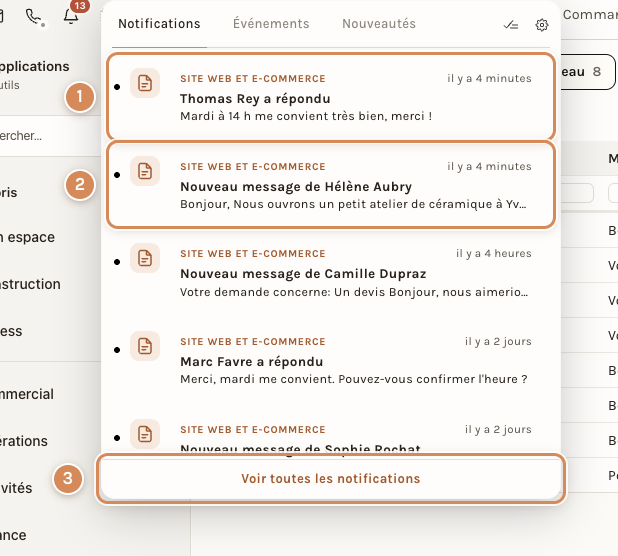The height and width of the screenshot is (556, 618).
Task: Switch to the Notifications tab
Action: [x=159, y=24]
